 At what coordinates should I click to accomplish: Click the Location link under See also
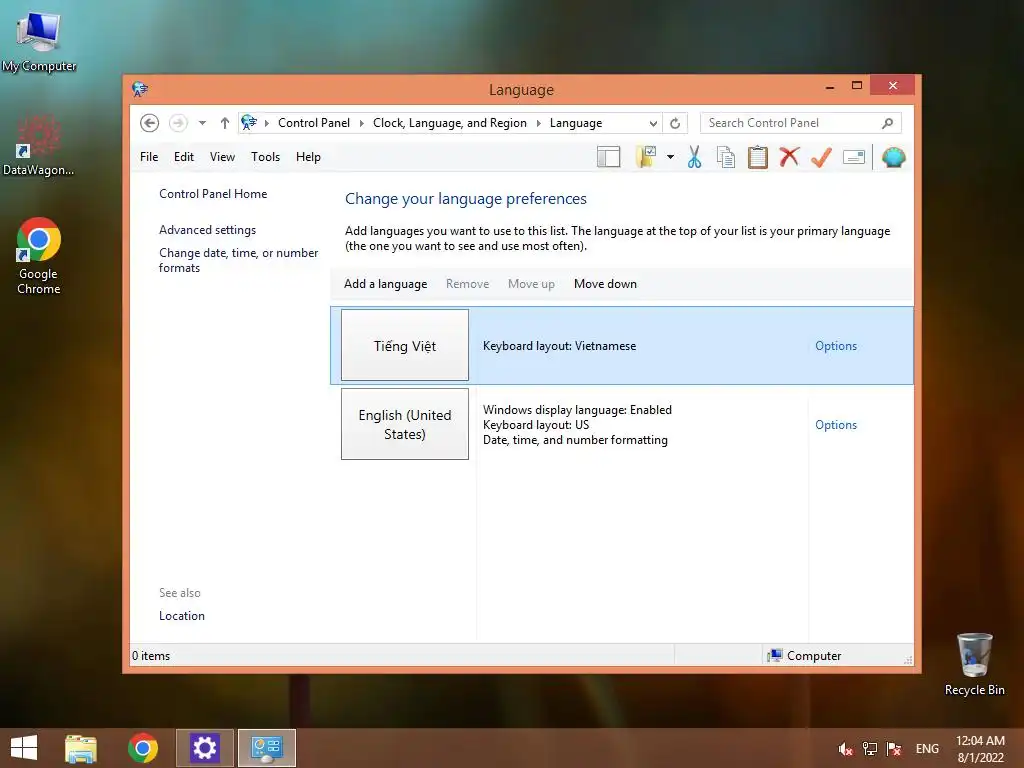coord(182,616)
